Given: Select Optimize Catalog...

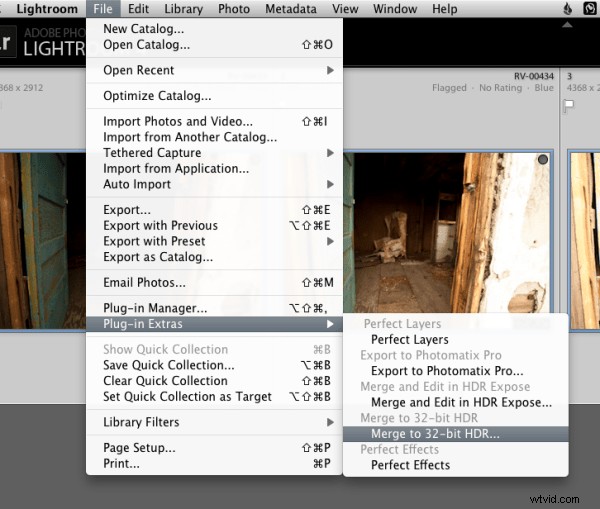Looking at the screenshot, I should [x=214, y=96].
